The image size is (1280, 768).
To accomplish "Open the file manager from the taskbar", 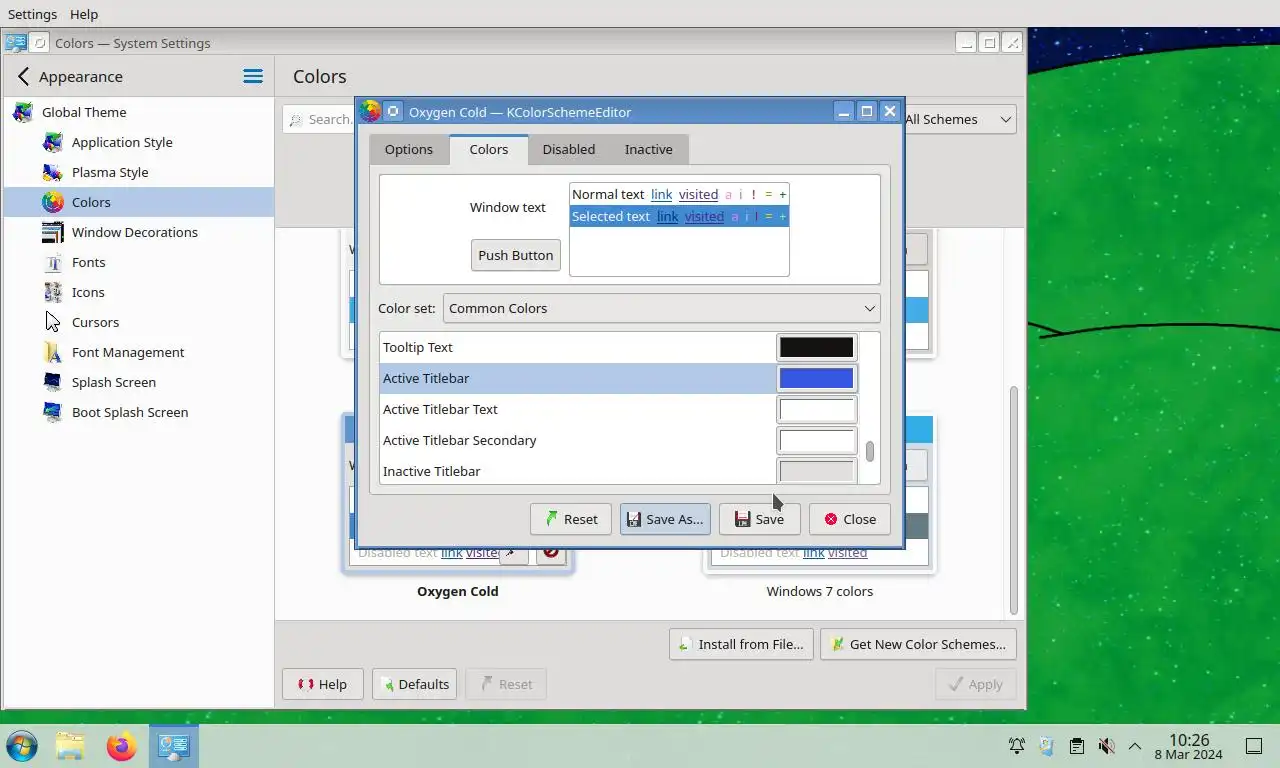I will tap(70, 746).
